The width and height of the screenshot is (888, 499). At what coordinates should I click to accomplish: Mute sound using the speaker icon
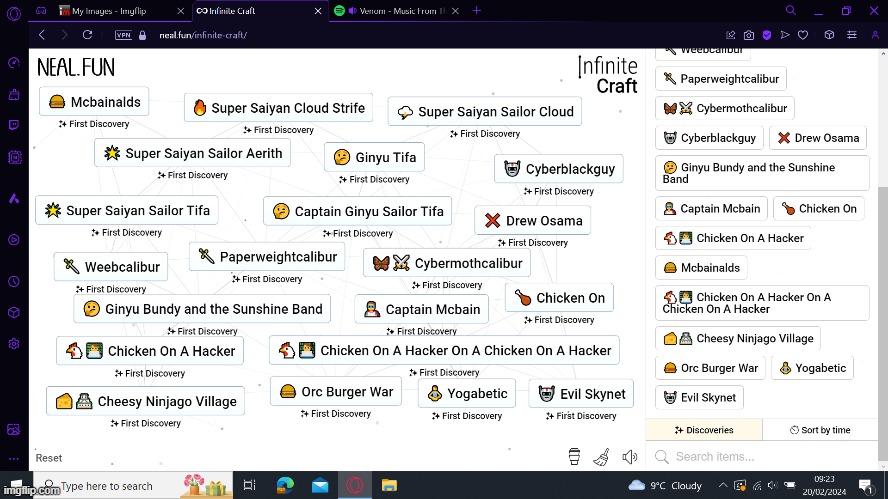click(x=630, y=457)
